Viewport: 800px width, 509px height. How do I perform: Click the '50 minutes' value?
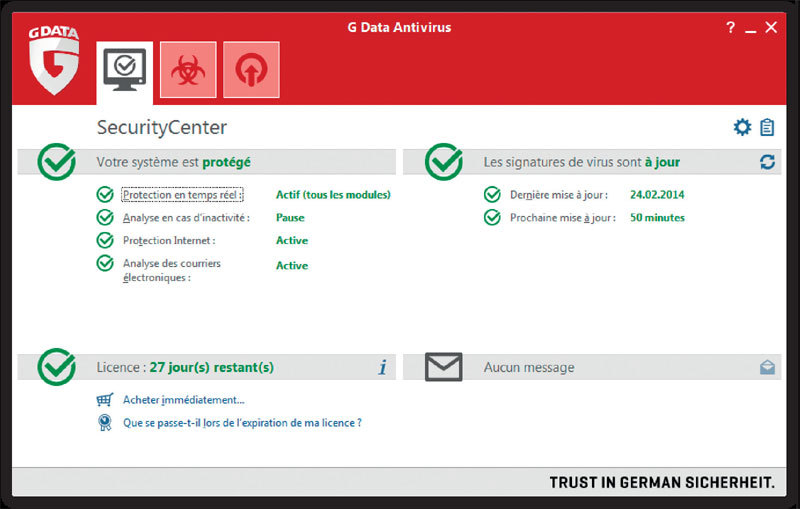click(x=657, y=218)
